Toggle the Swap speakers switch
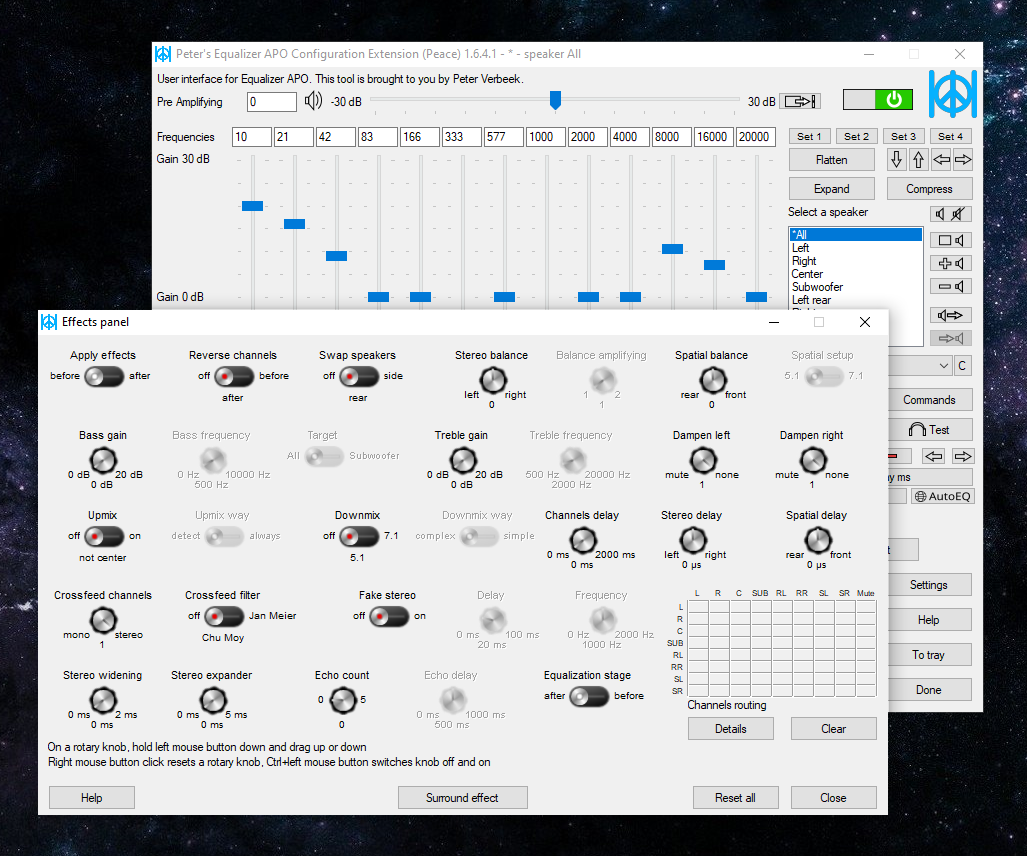The image size is (1027, 856). pyautogui.click(x=359, y=376)
